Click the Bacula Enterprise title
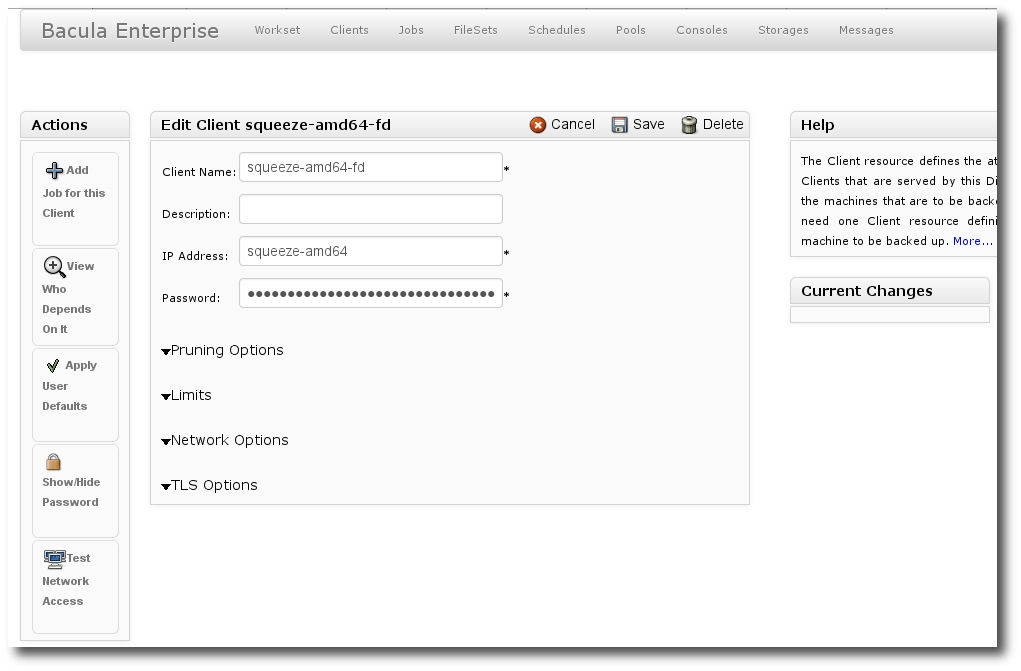Image resolution: width=1021 pixels, height=671 pixels. (x=130, y=31)
